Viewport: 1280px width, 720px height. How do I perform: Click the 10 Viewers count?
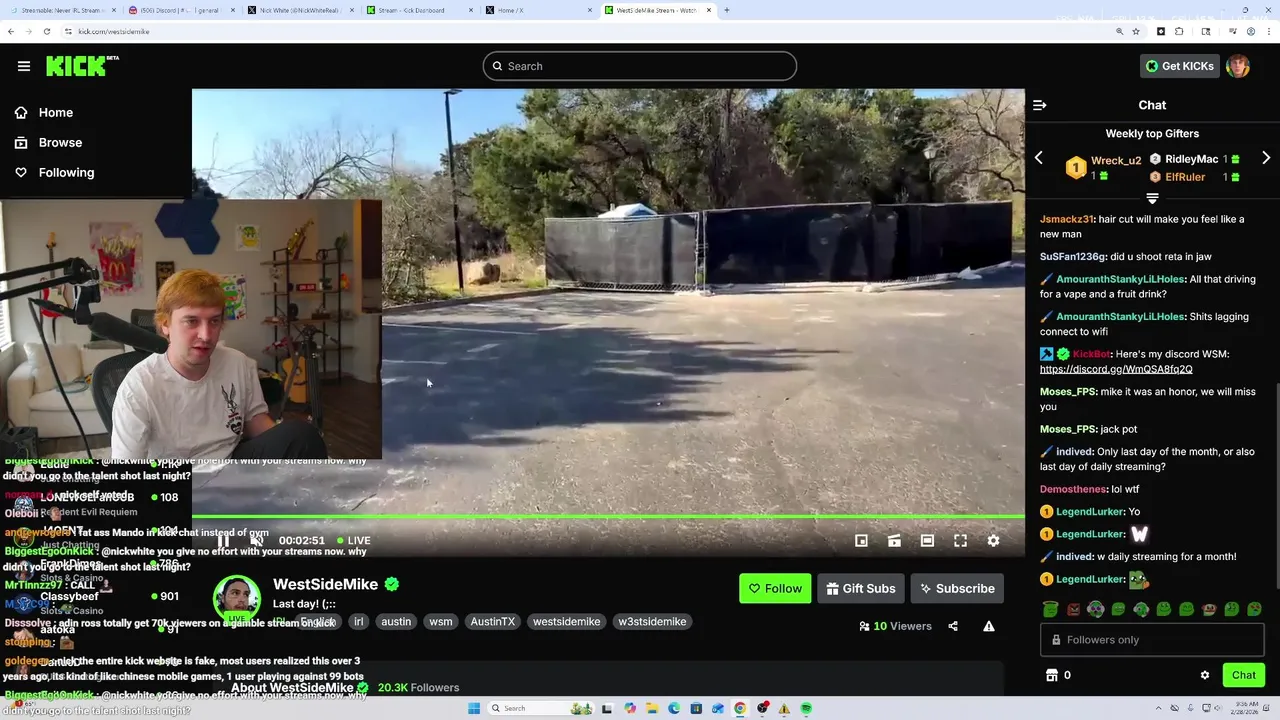(895, 626)
